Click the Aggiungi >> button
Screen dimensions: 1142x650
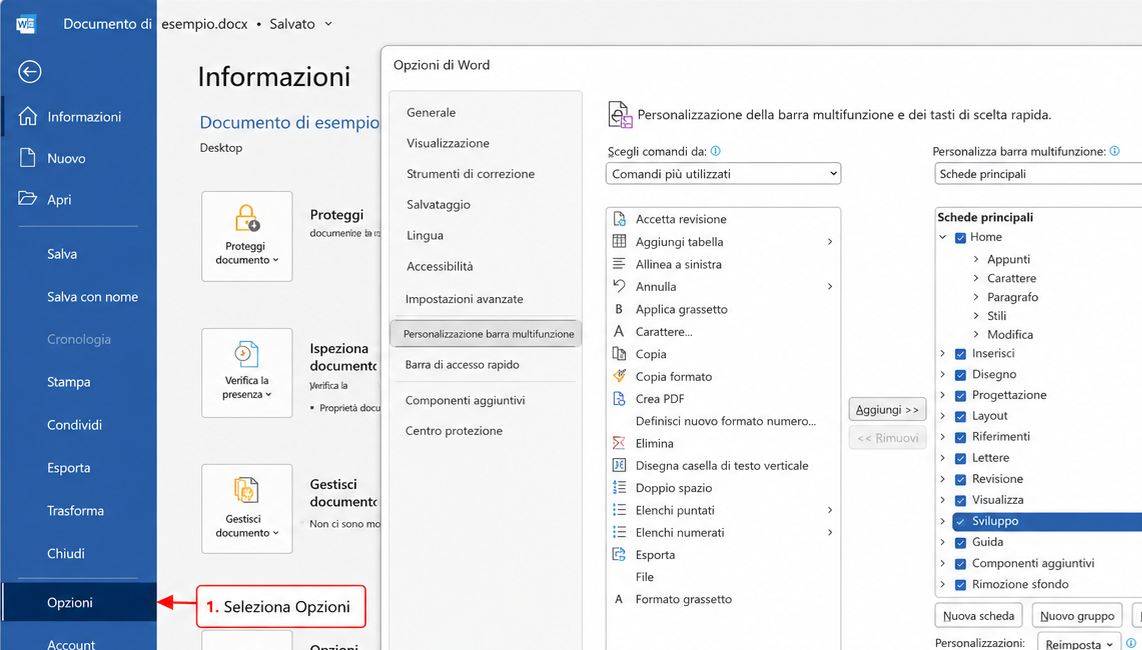[887, 410]
